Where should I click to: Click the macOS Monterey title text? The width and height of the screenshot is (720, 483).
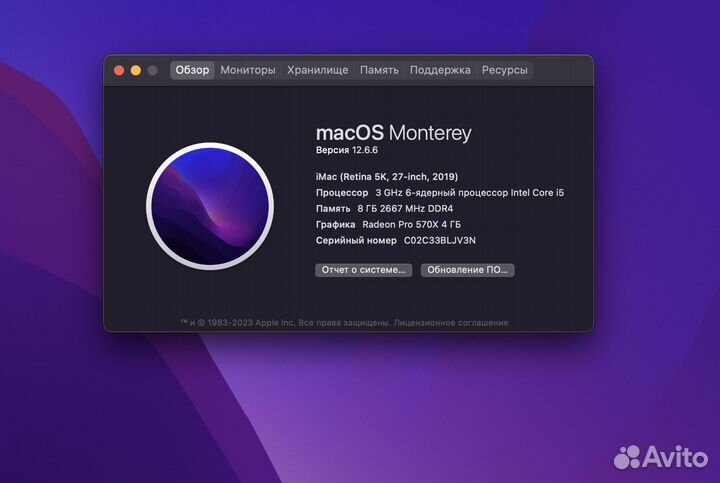[394, 133]
